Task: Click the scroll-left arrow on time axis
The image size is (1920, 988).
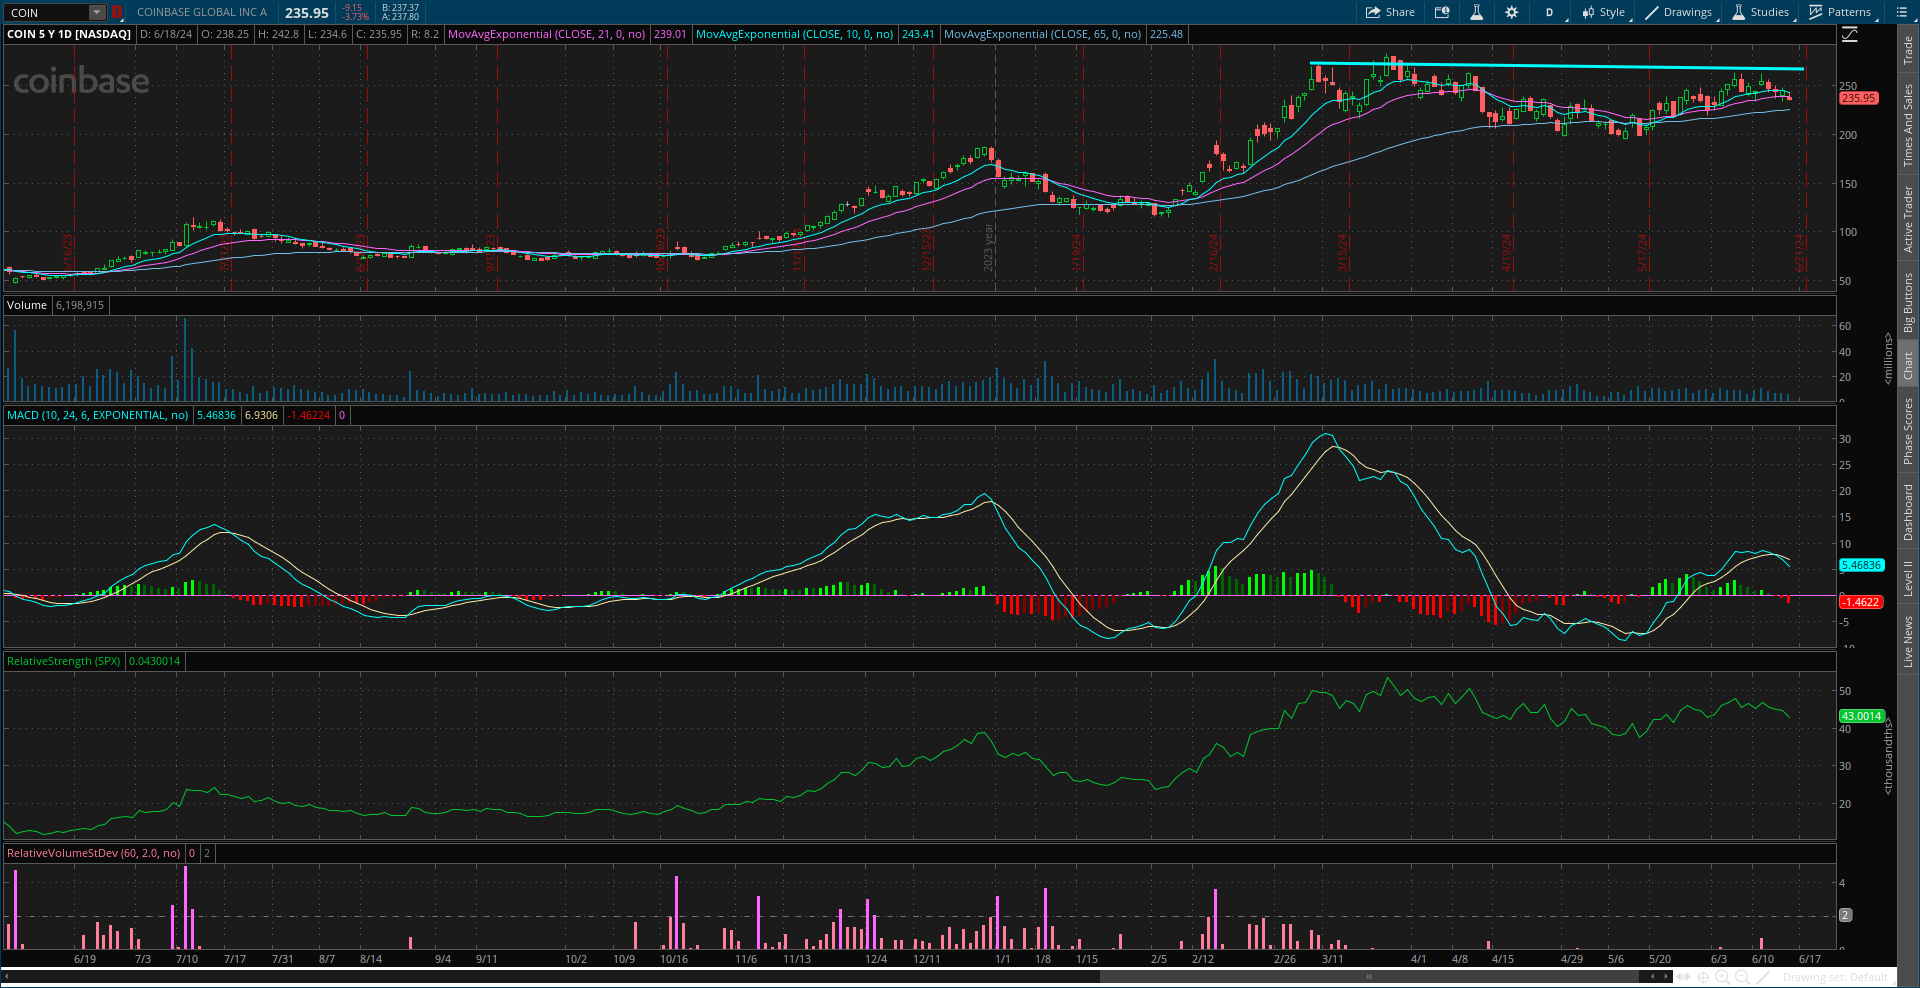Action: pyautogui.click(x=1653, y=977)
